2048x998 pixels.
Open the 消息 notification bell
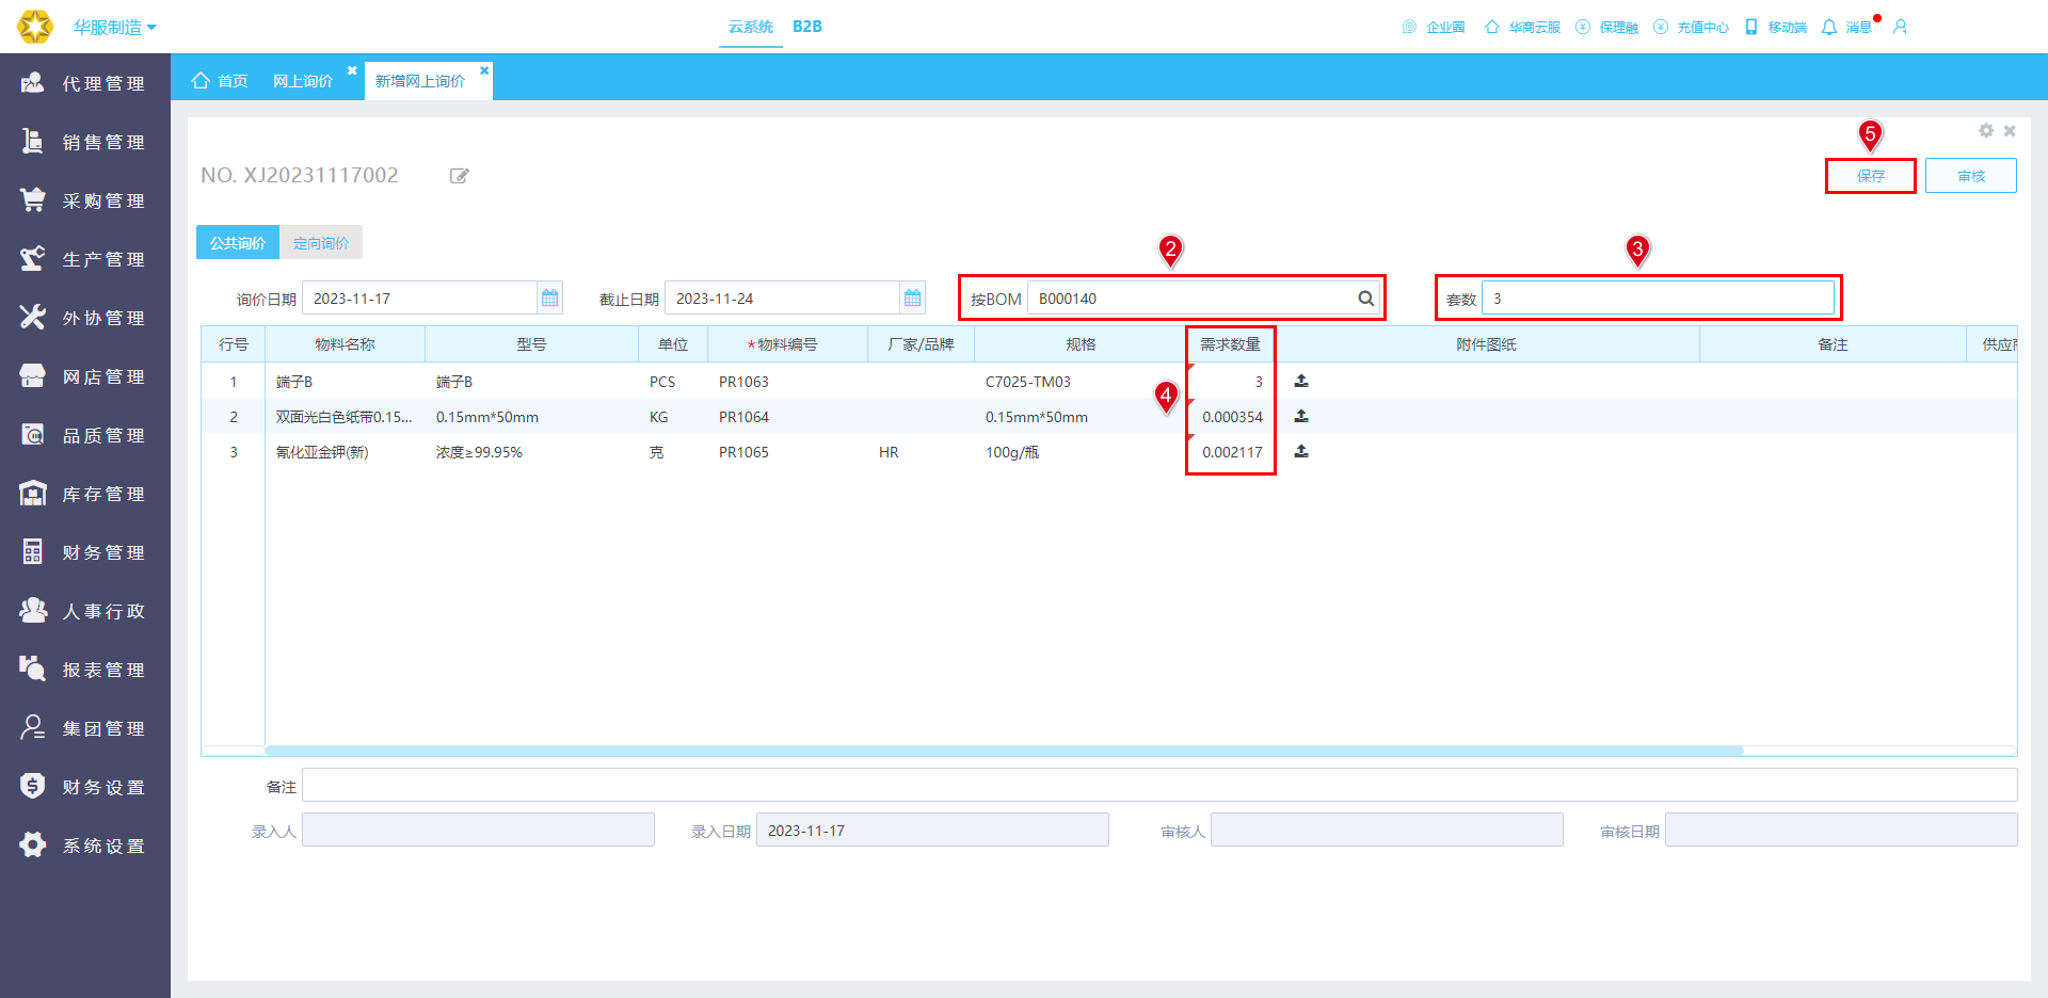1829,27
